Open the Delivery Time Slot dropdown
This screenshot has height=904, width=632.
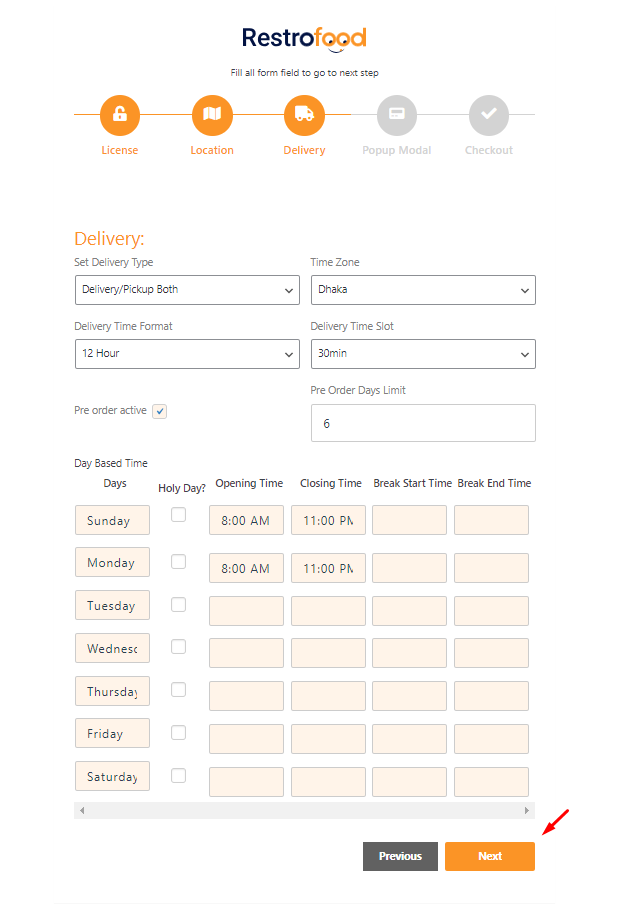(423, 354)
